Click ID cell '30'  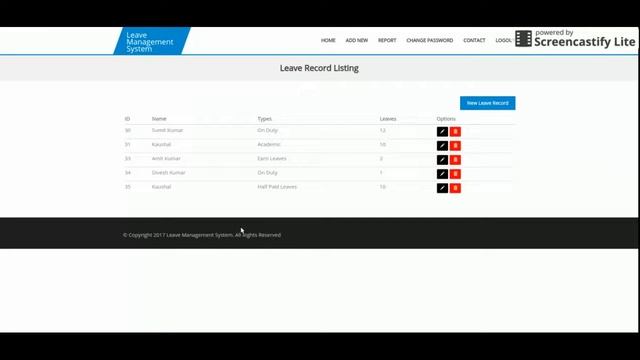pos(128,130)
